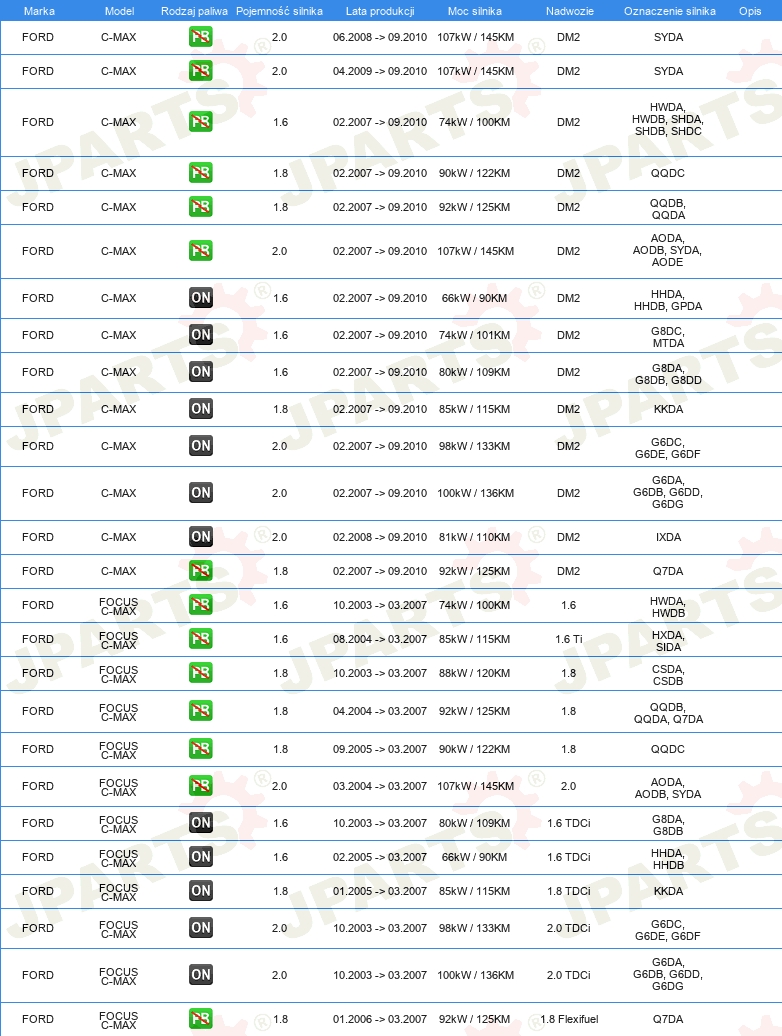Screen dimensions: 782x1036
Task: Select the date cell 02.2005 -> 03.2007
Action: pos(380,857)
